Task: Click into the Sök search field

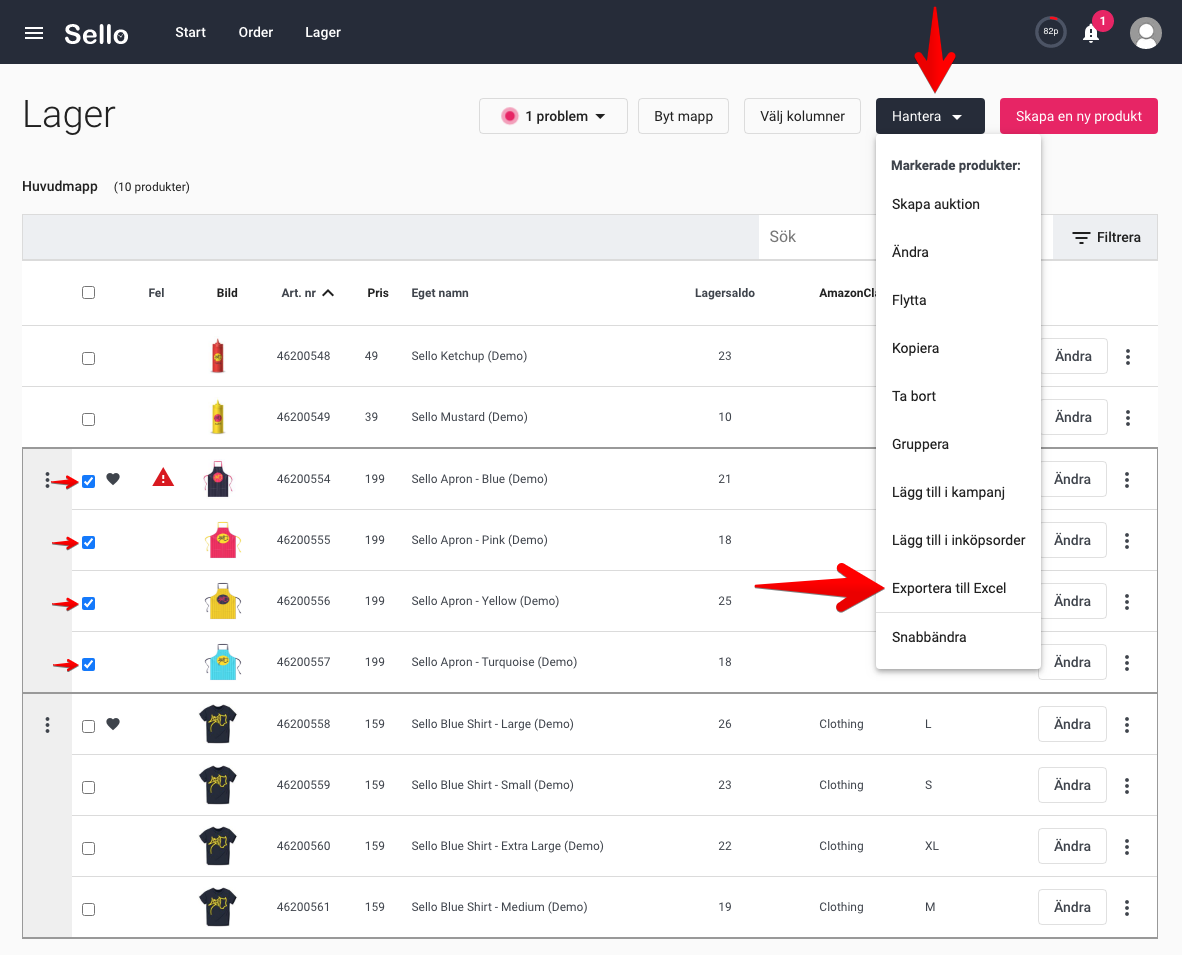Action: click(x=815, y=238)
